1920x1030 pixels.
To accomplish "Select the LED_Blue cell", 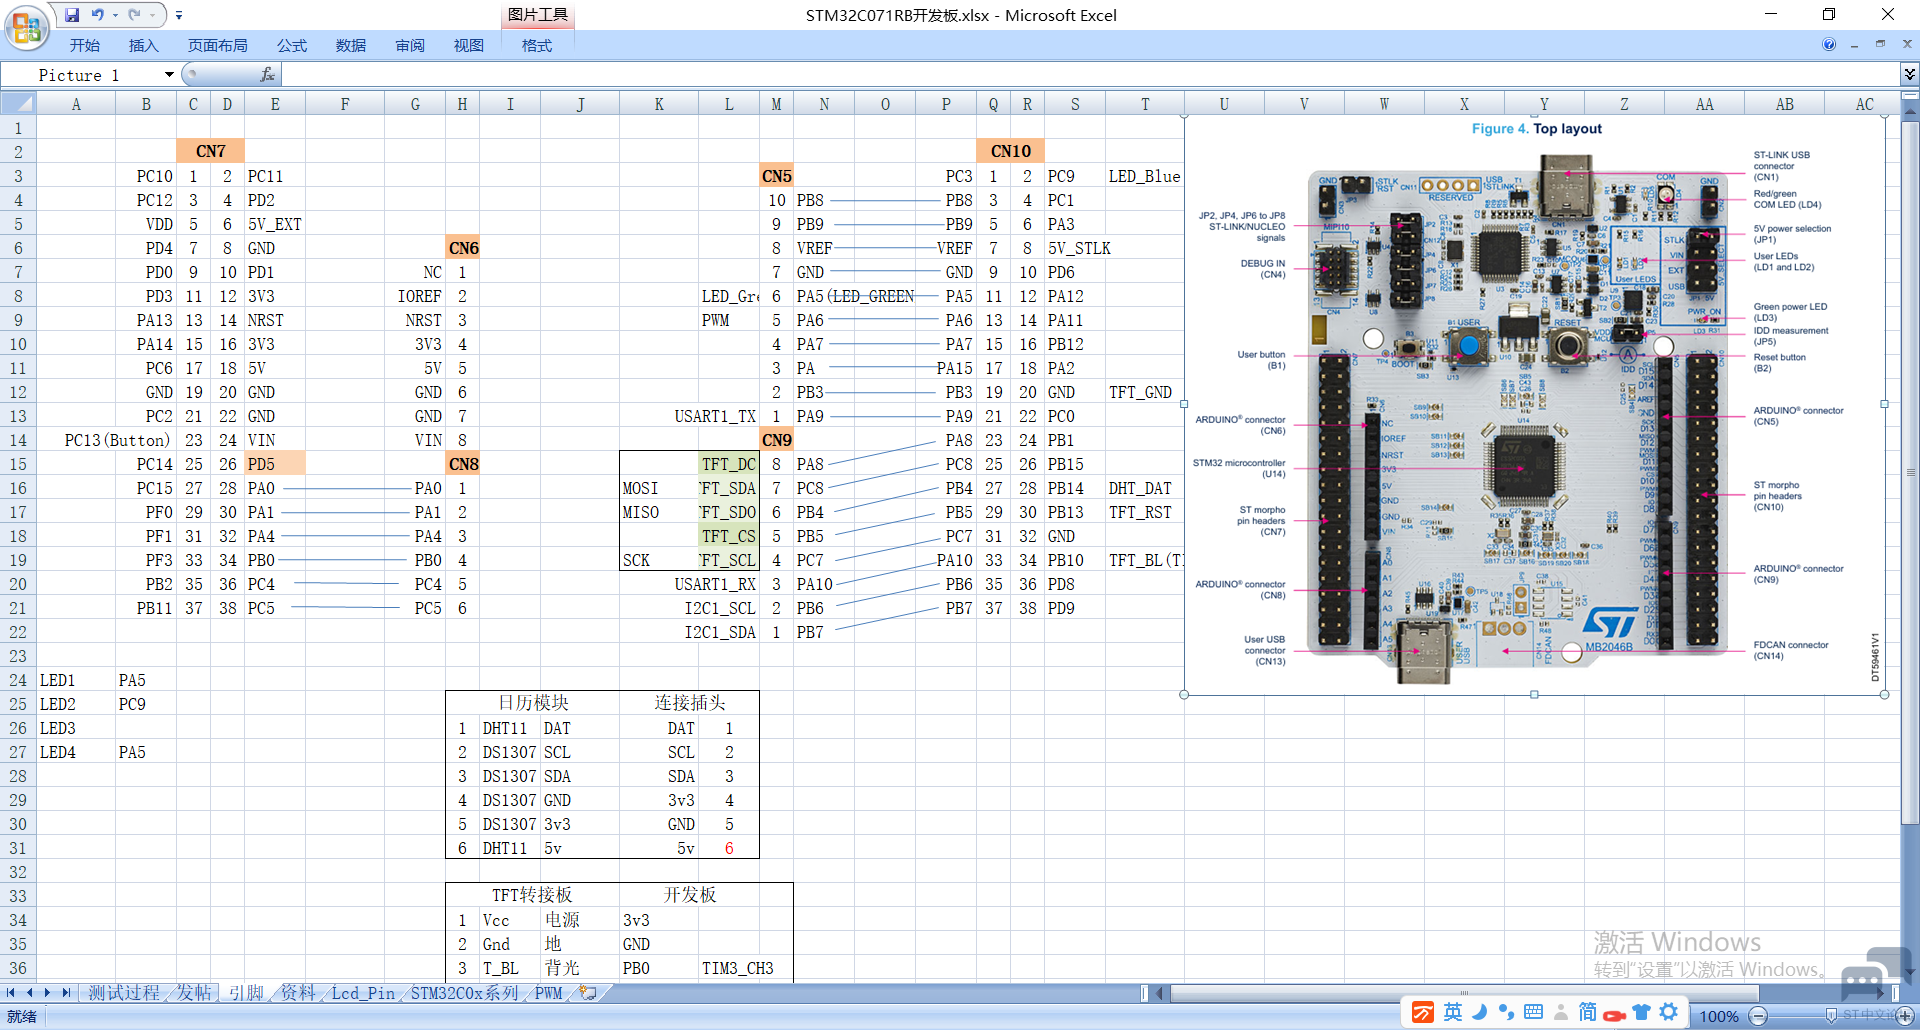I will point(1145,176).
